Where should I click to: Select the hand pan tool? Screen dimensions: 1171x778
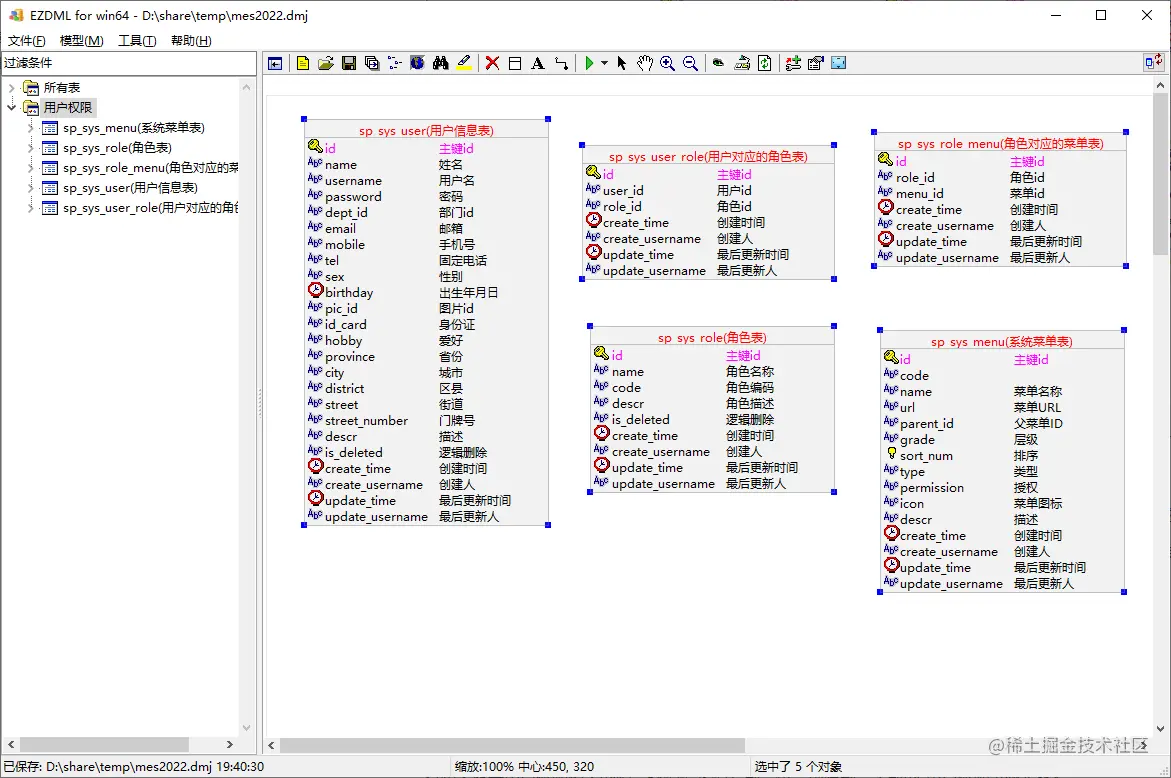644,63
